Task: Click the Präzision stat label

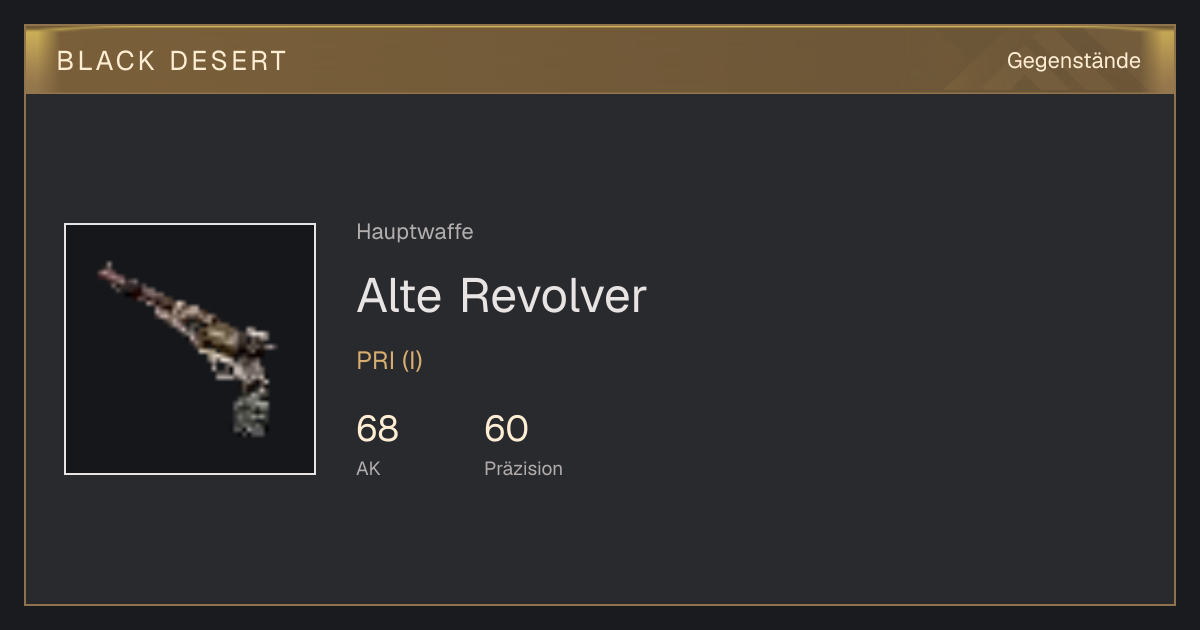Action: [523, 468]
